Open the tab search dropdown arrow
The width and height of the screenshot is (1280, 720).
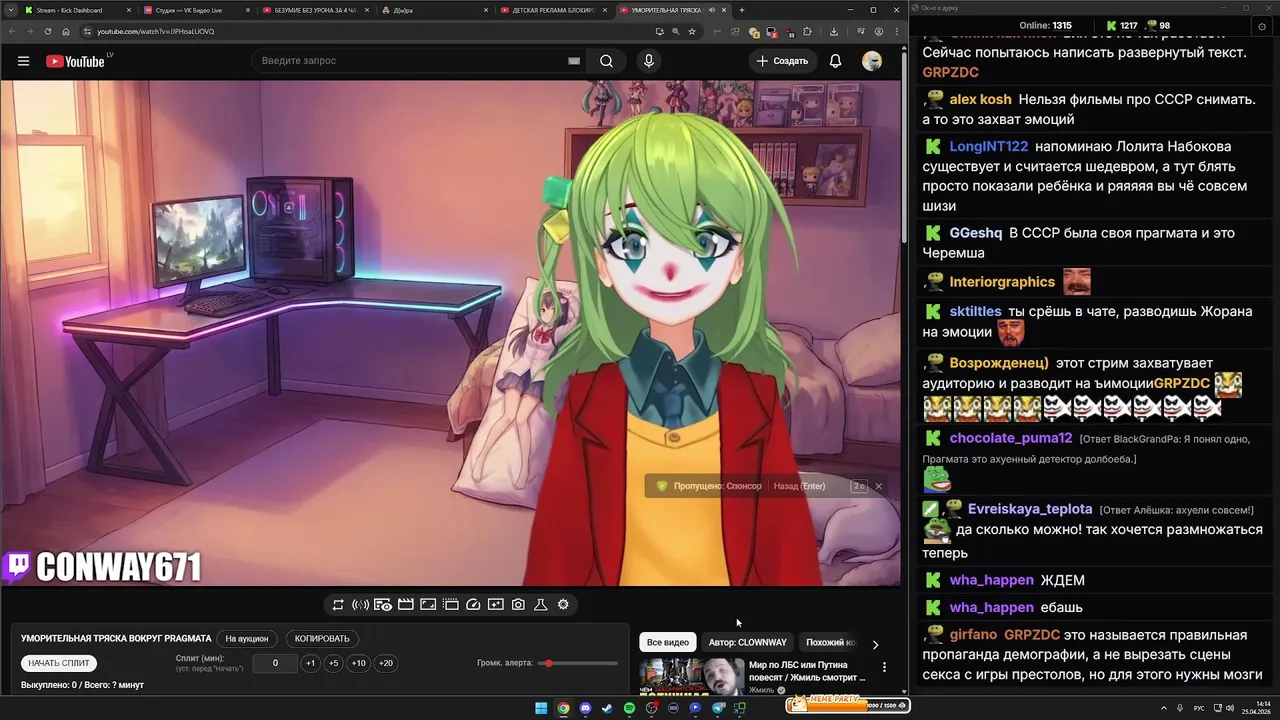tap(10, 10)
